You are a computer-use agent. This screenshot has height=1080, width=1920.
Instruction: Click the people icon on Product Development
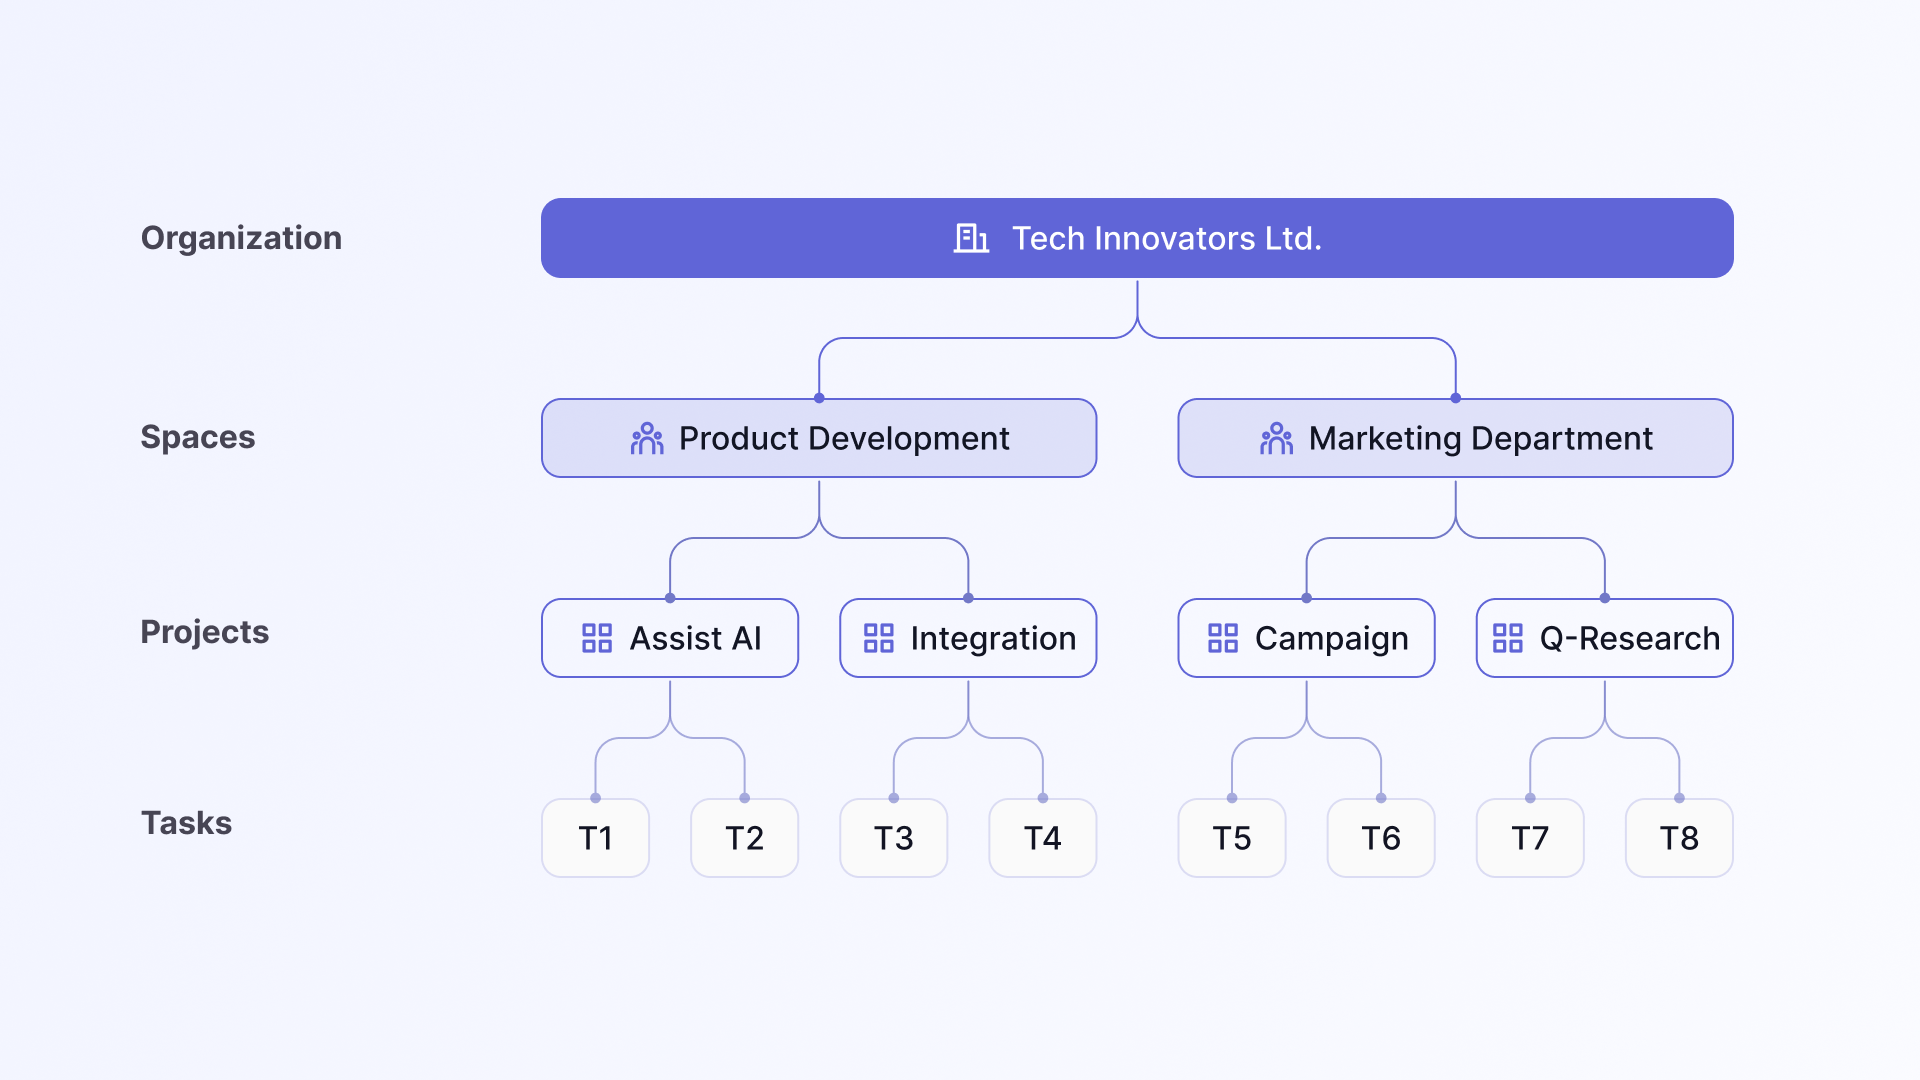[x=647, y=438]
